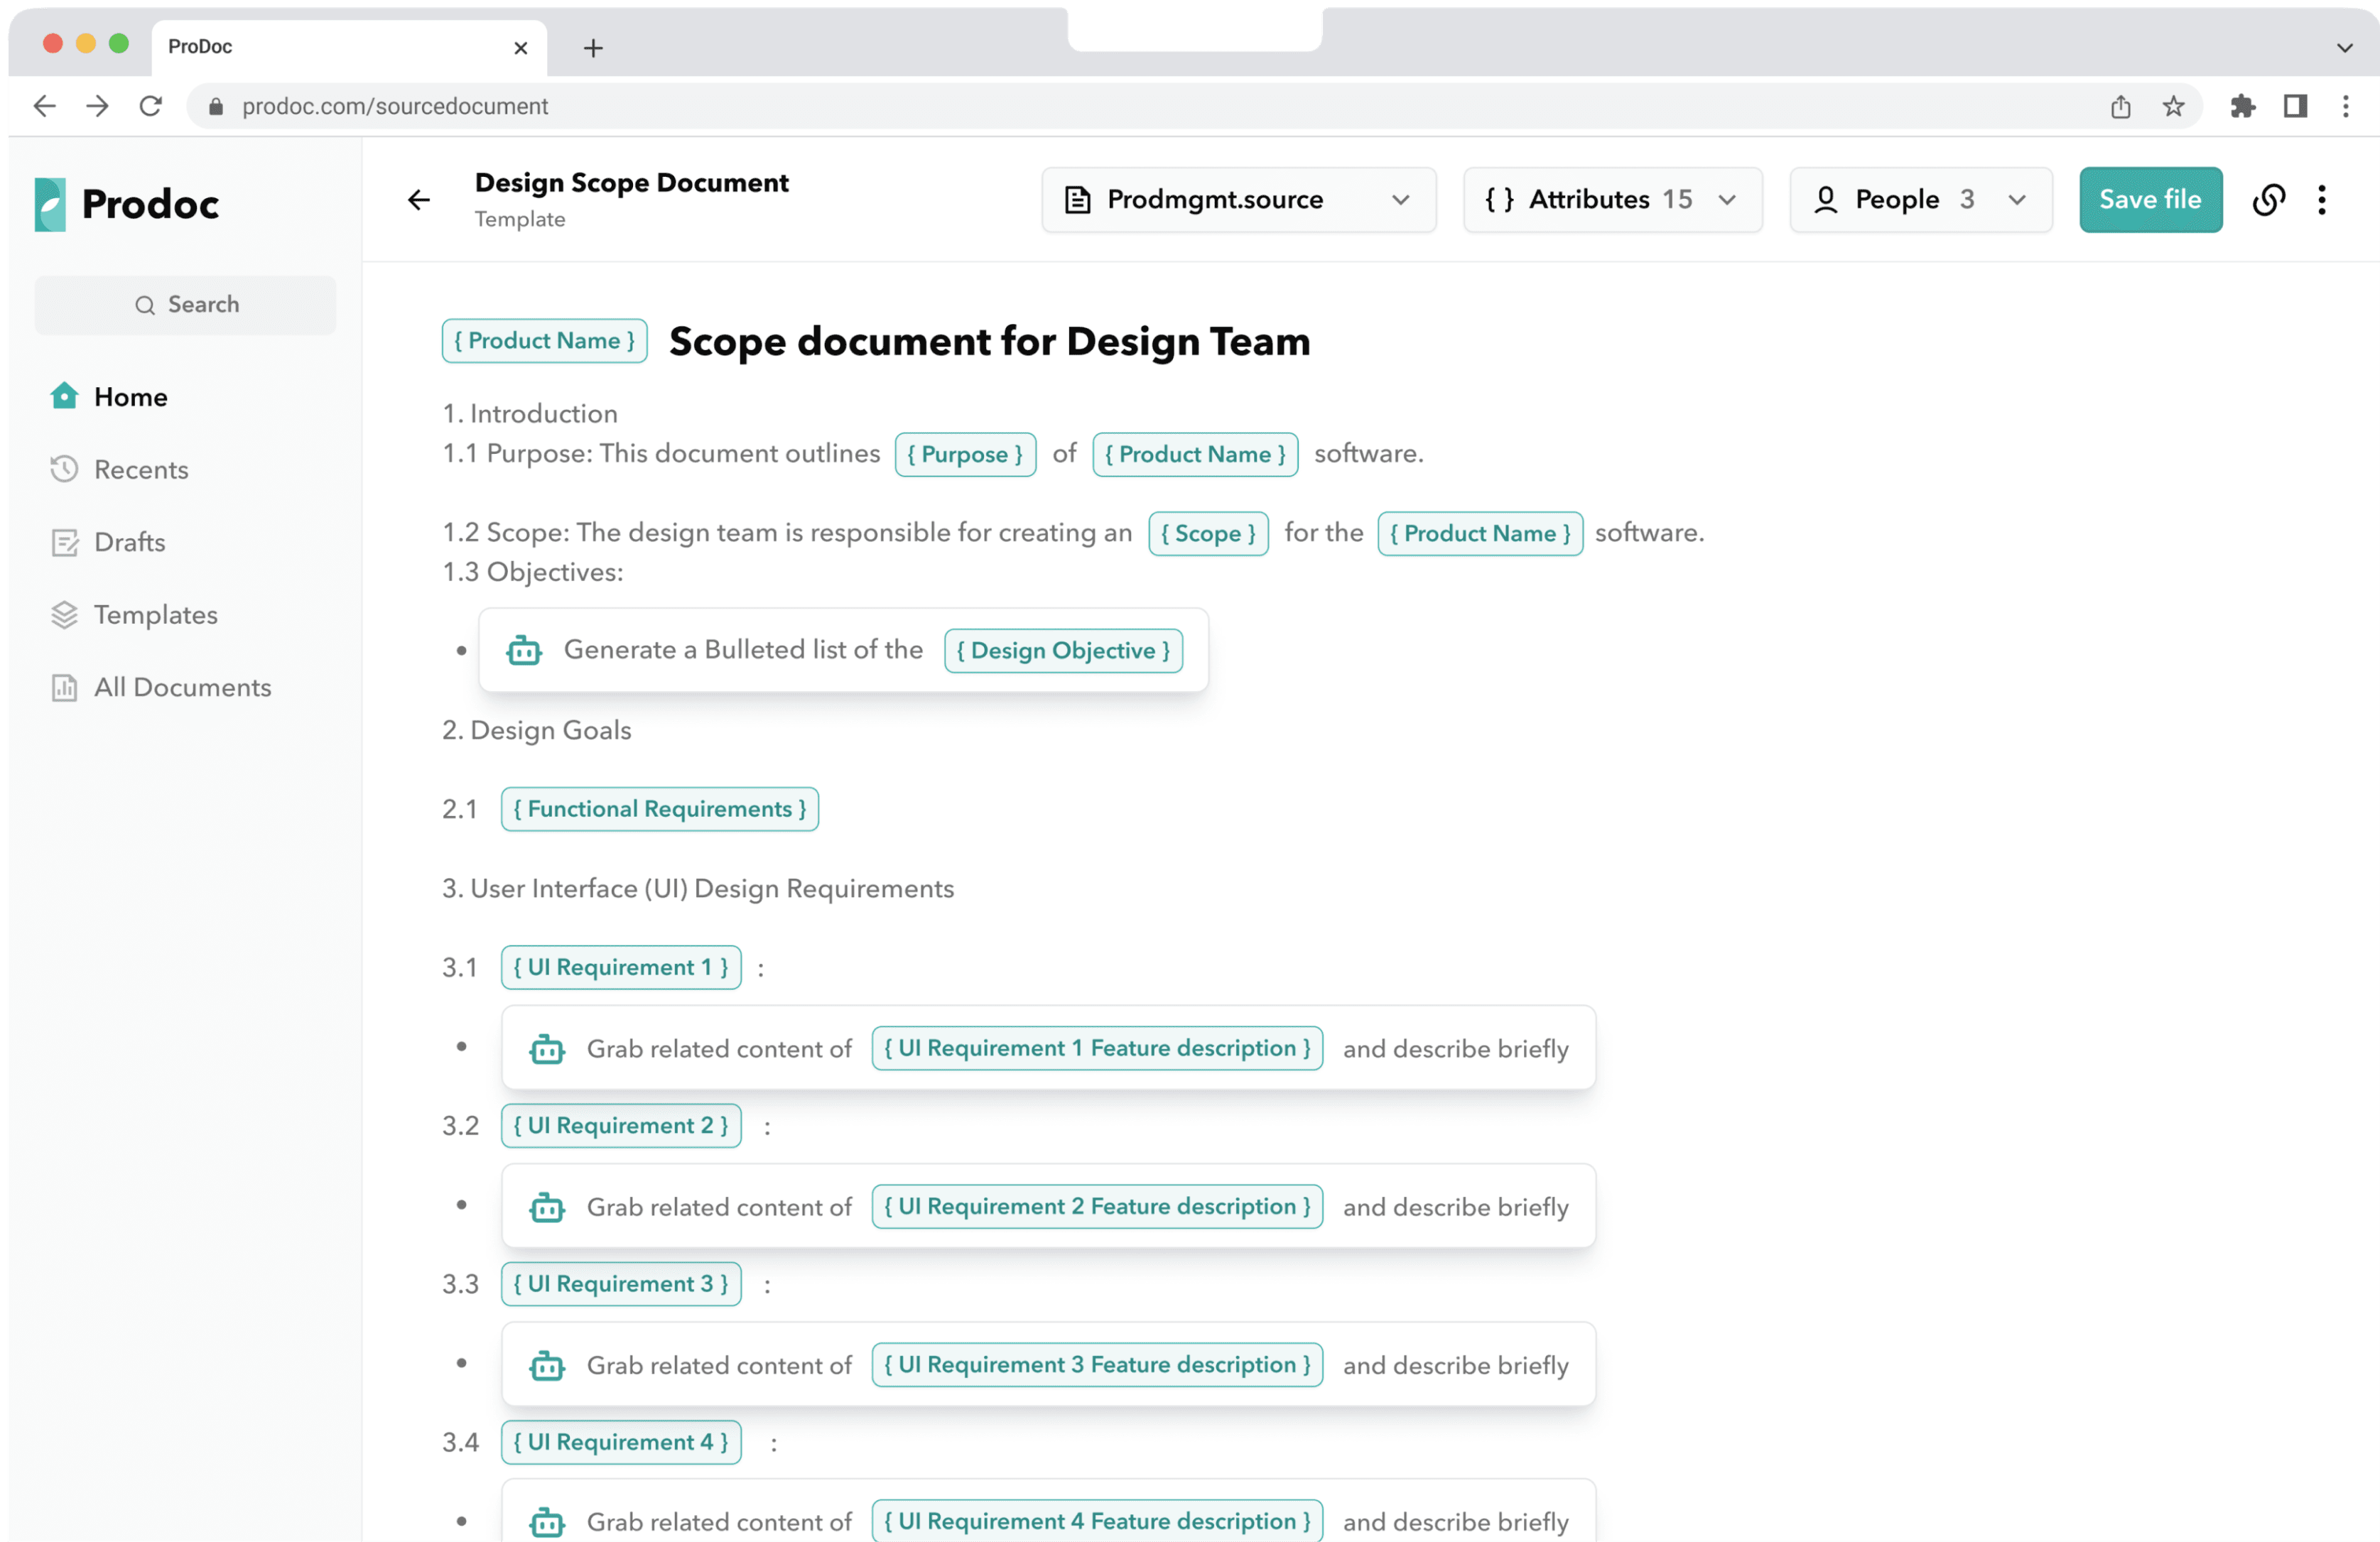Image resolution: width=2380 pixels, height=1542 pixels.
Task: Click the All Documents chart icon
Action: coord(64,687)
